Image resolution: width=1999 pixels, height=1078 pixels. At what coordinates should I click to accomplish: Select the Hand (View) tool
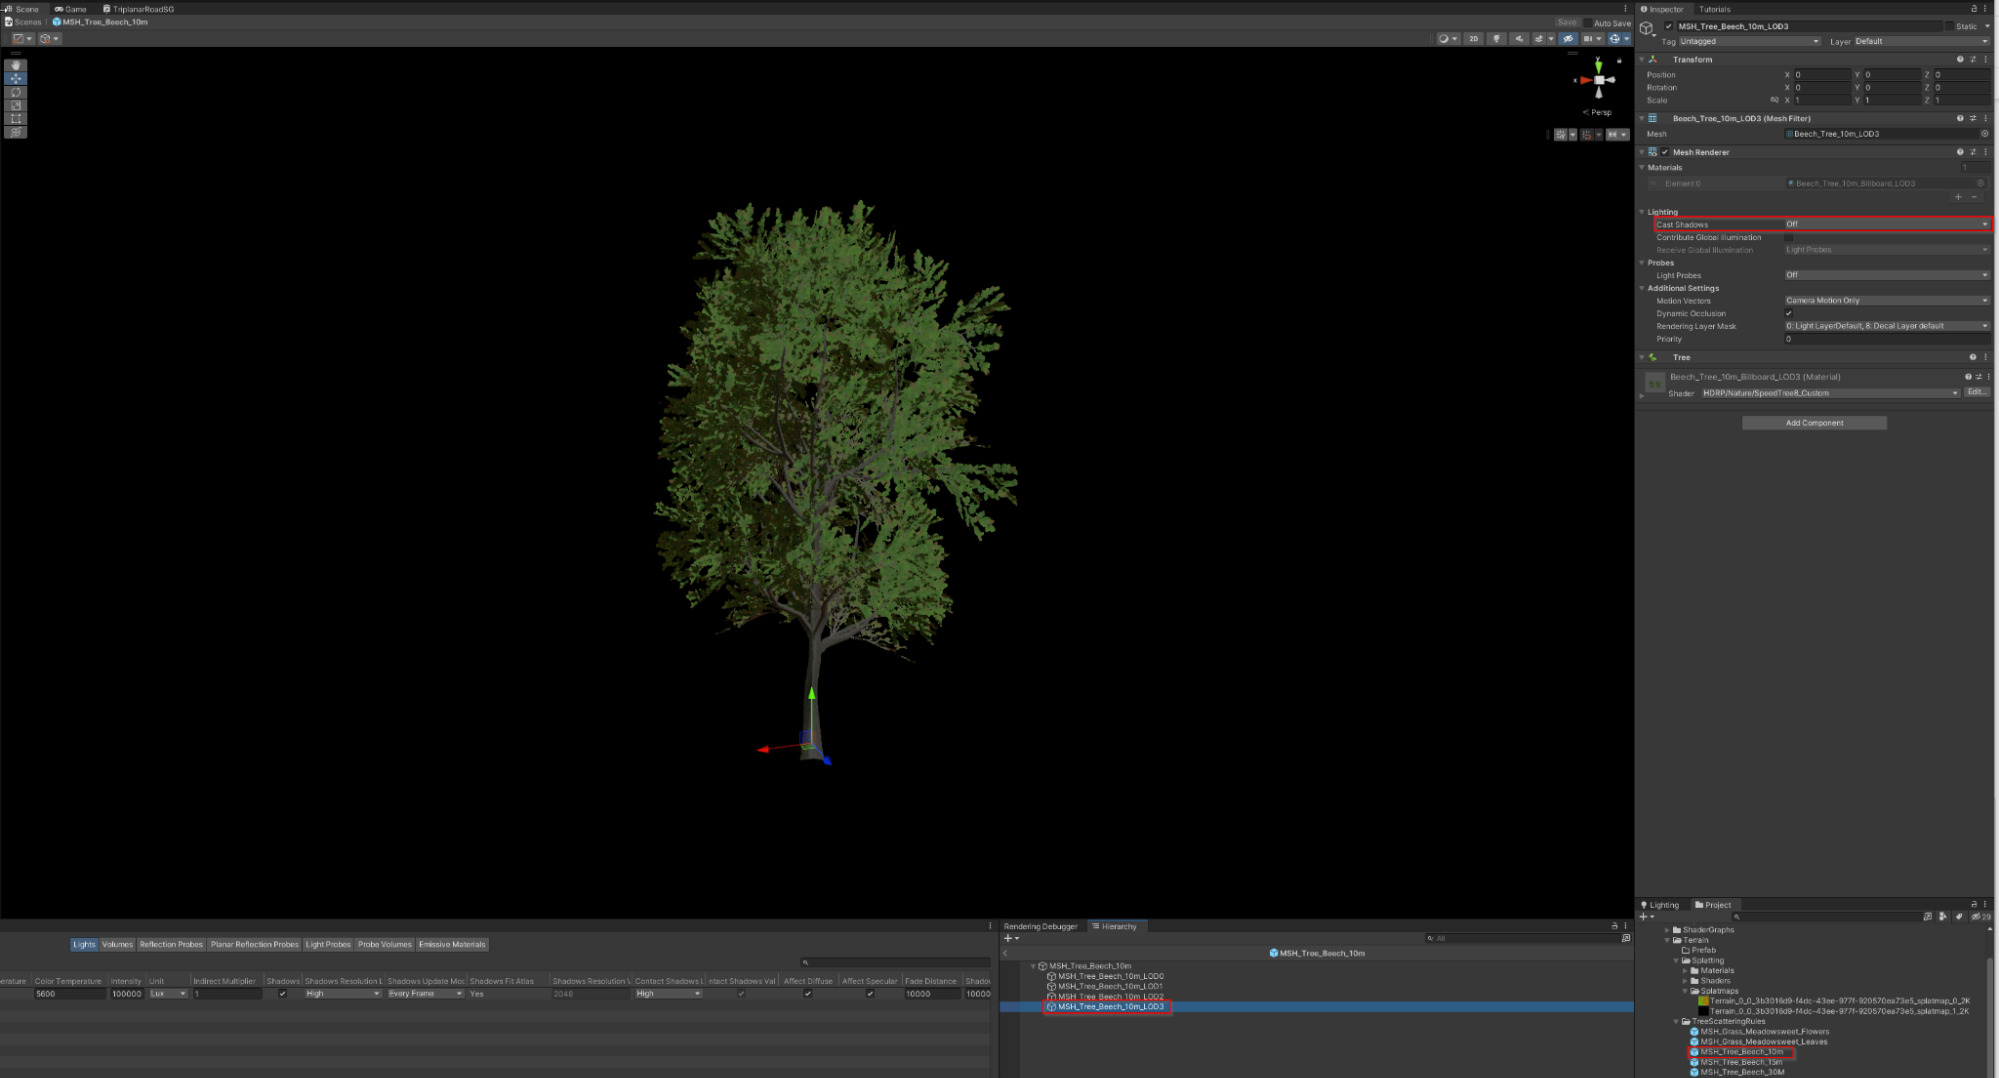(16, 65)
